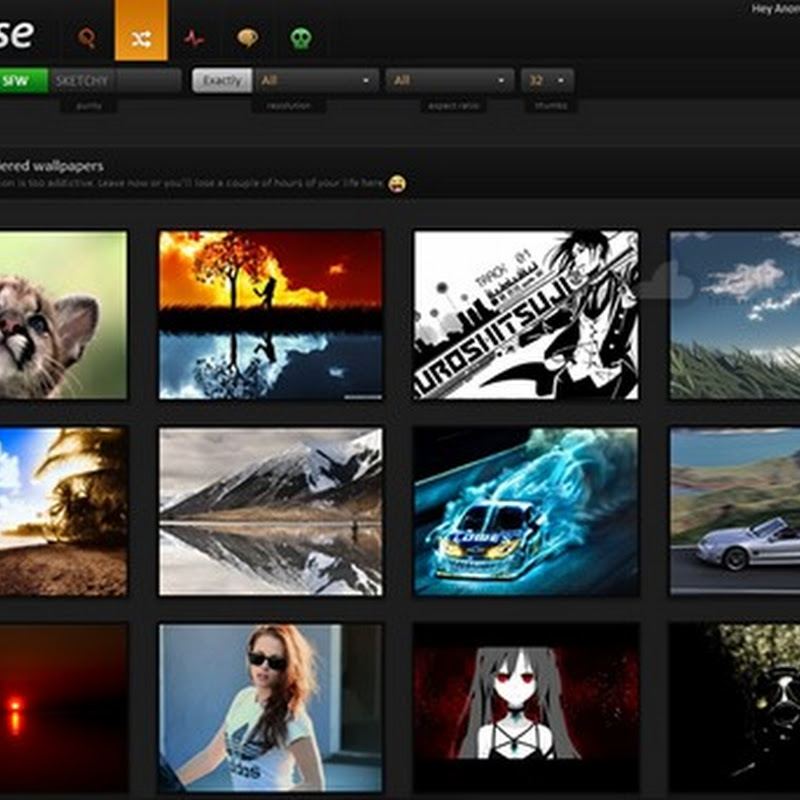This screenshot has height=800, width=800.
Task: Click the Hey Anon greeting text
Action: tap(775, 9)
